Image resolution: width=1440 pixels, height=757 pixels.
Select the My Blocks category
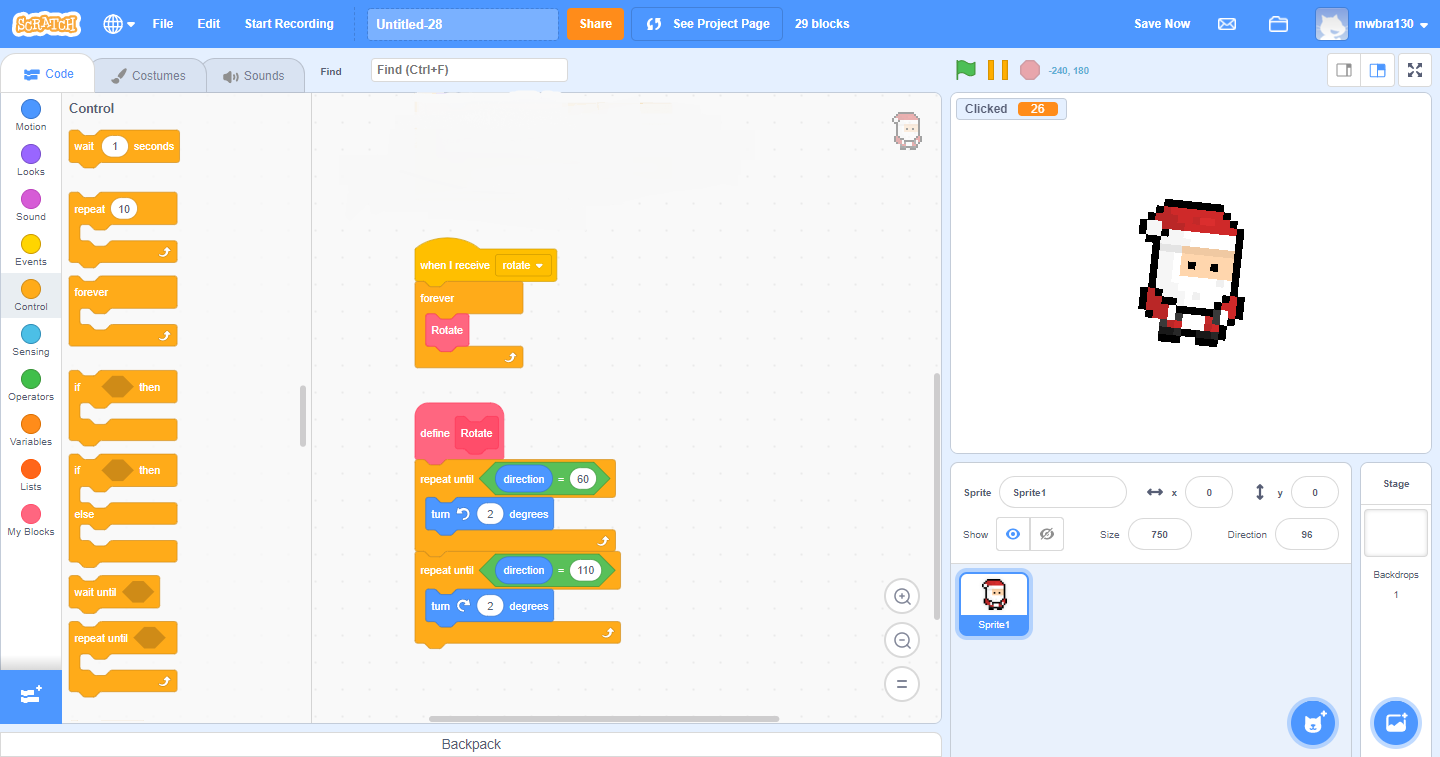point(31,520)
